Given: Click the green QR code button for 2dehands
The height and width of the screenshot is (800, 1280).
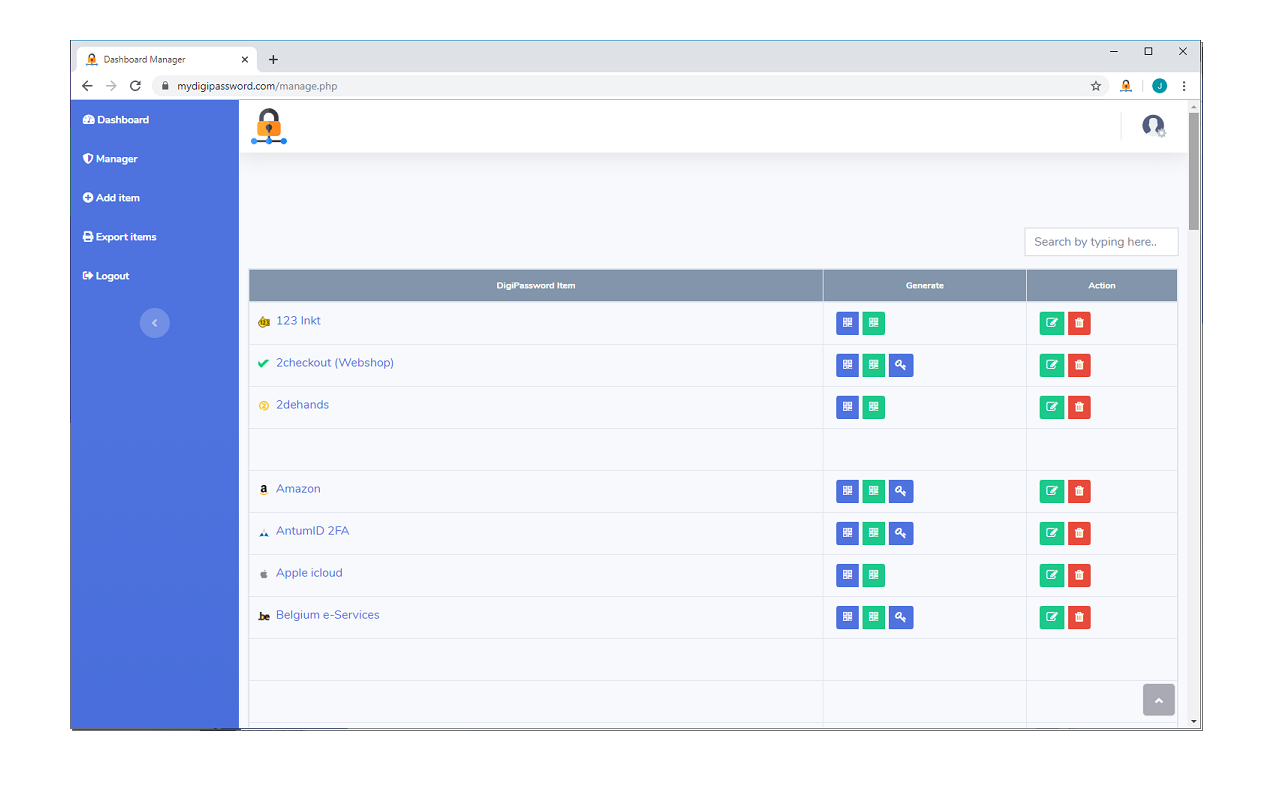Looking at the screenshot, I should coord(873,407).
